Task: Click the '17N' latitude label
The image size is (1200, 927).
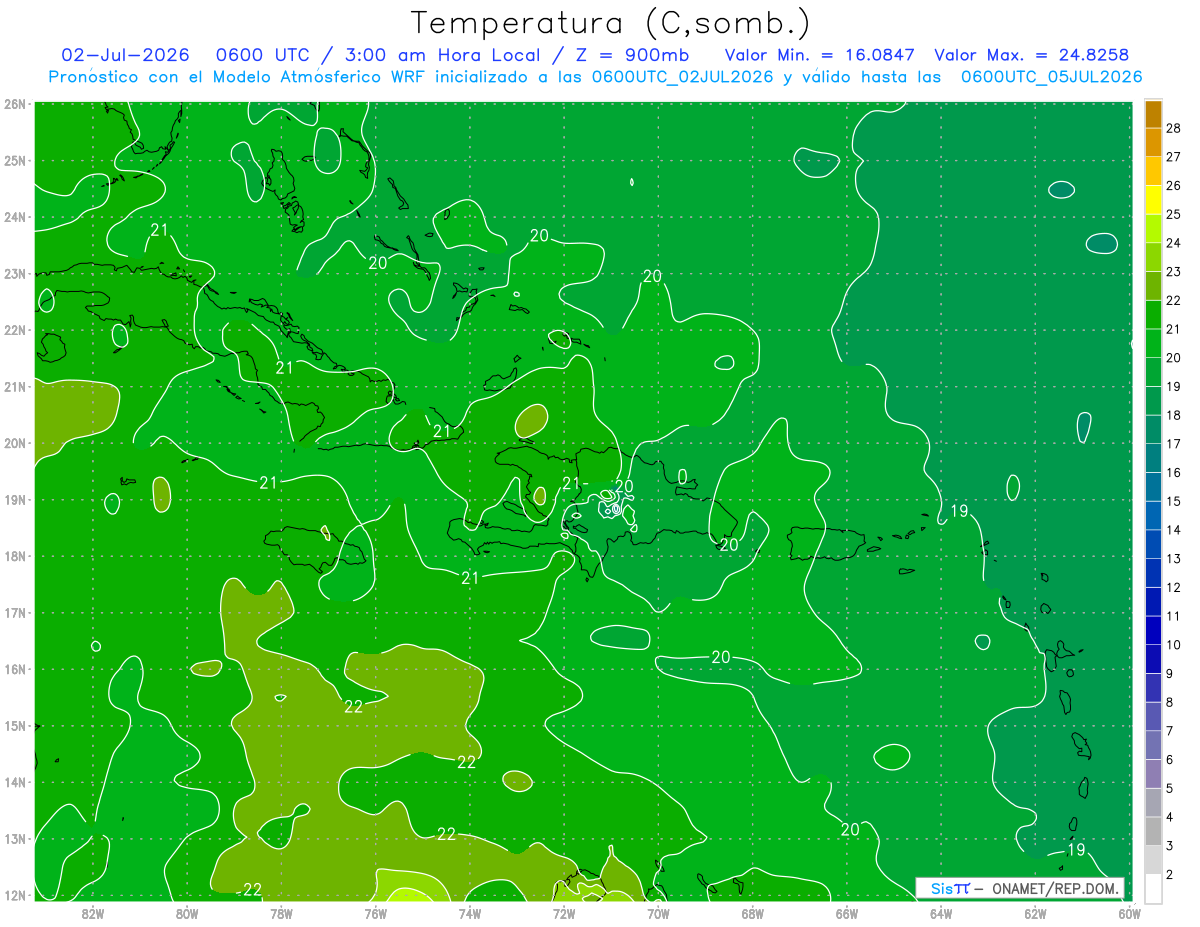Action: pos(15,612)
